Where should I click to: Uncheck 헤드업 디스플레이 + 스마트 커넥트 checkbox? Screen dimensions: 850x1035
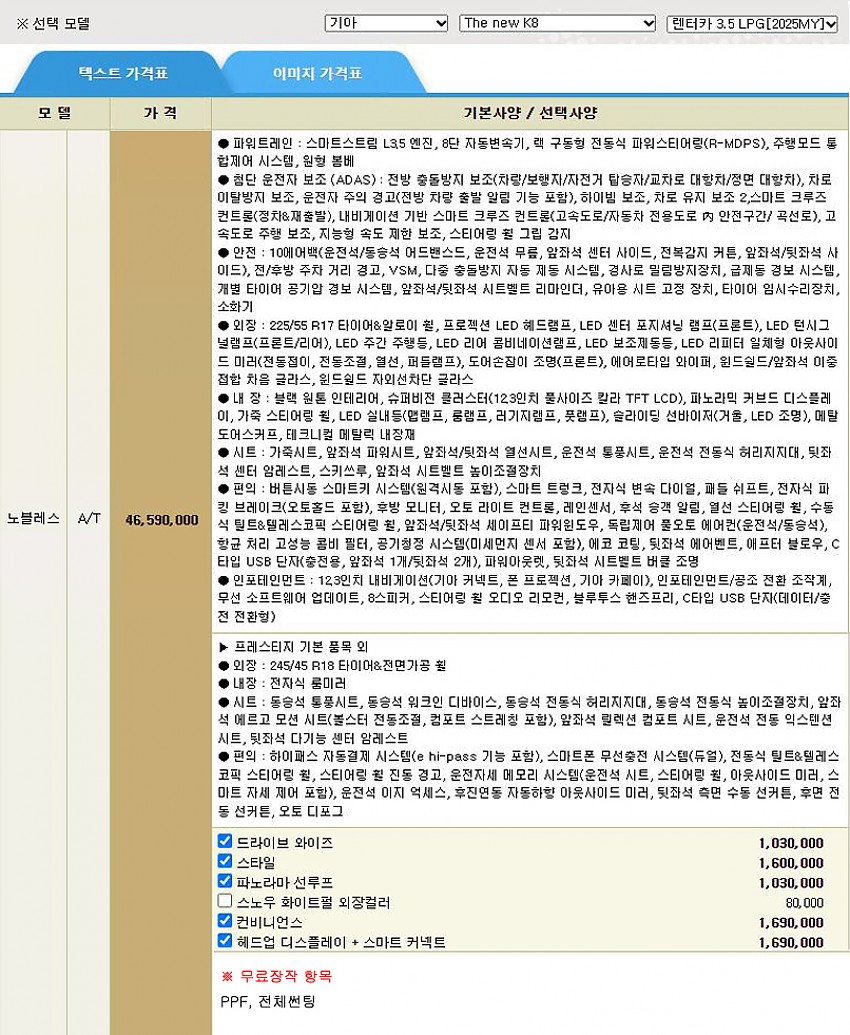click(225, 941)
